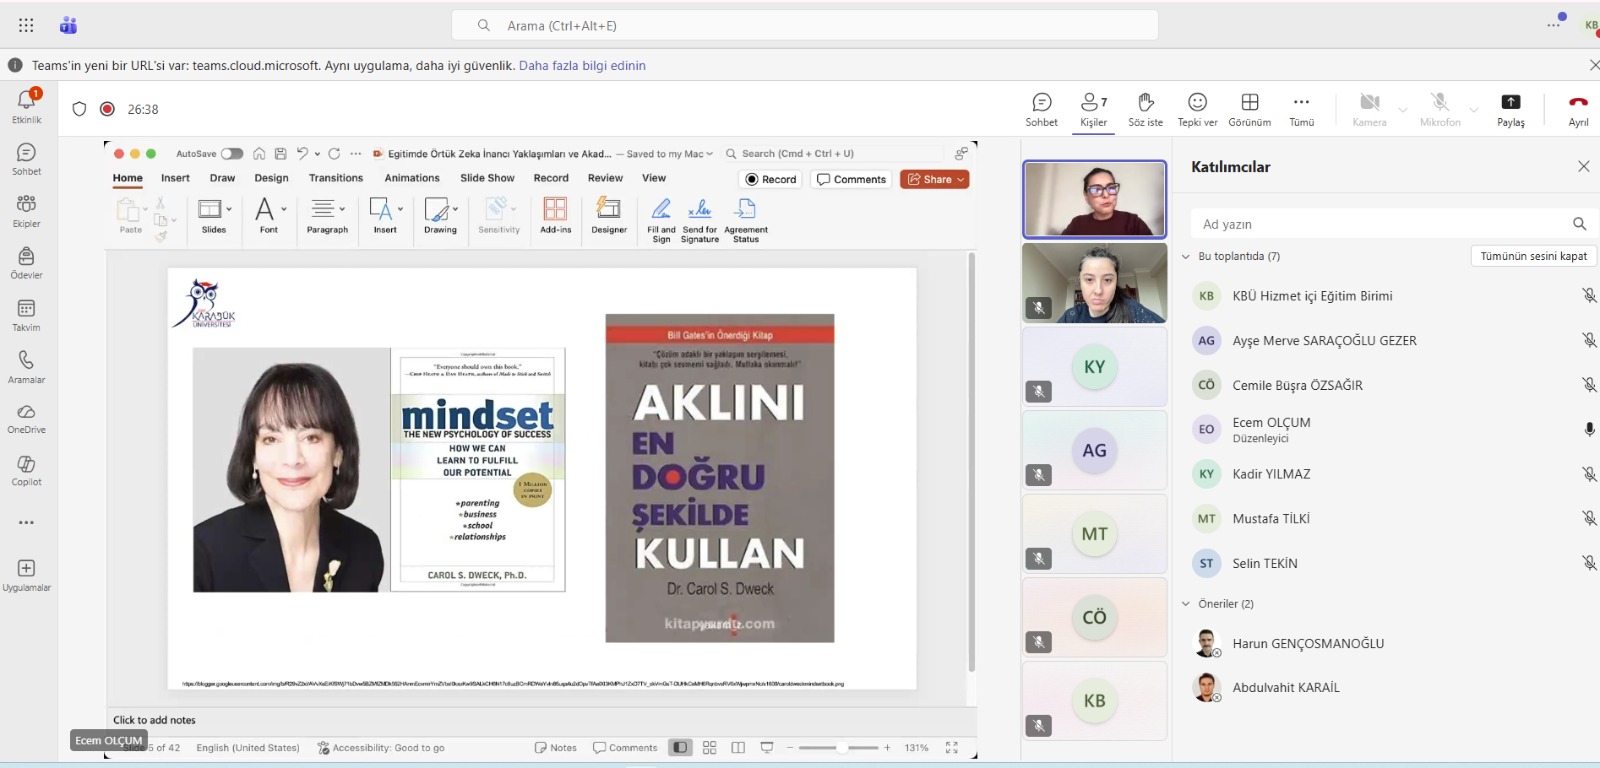The image size is (1600, 768).
Task: Toggle Ecem OLÇUM's microphone icon
Action: pos(1589,429)
